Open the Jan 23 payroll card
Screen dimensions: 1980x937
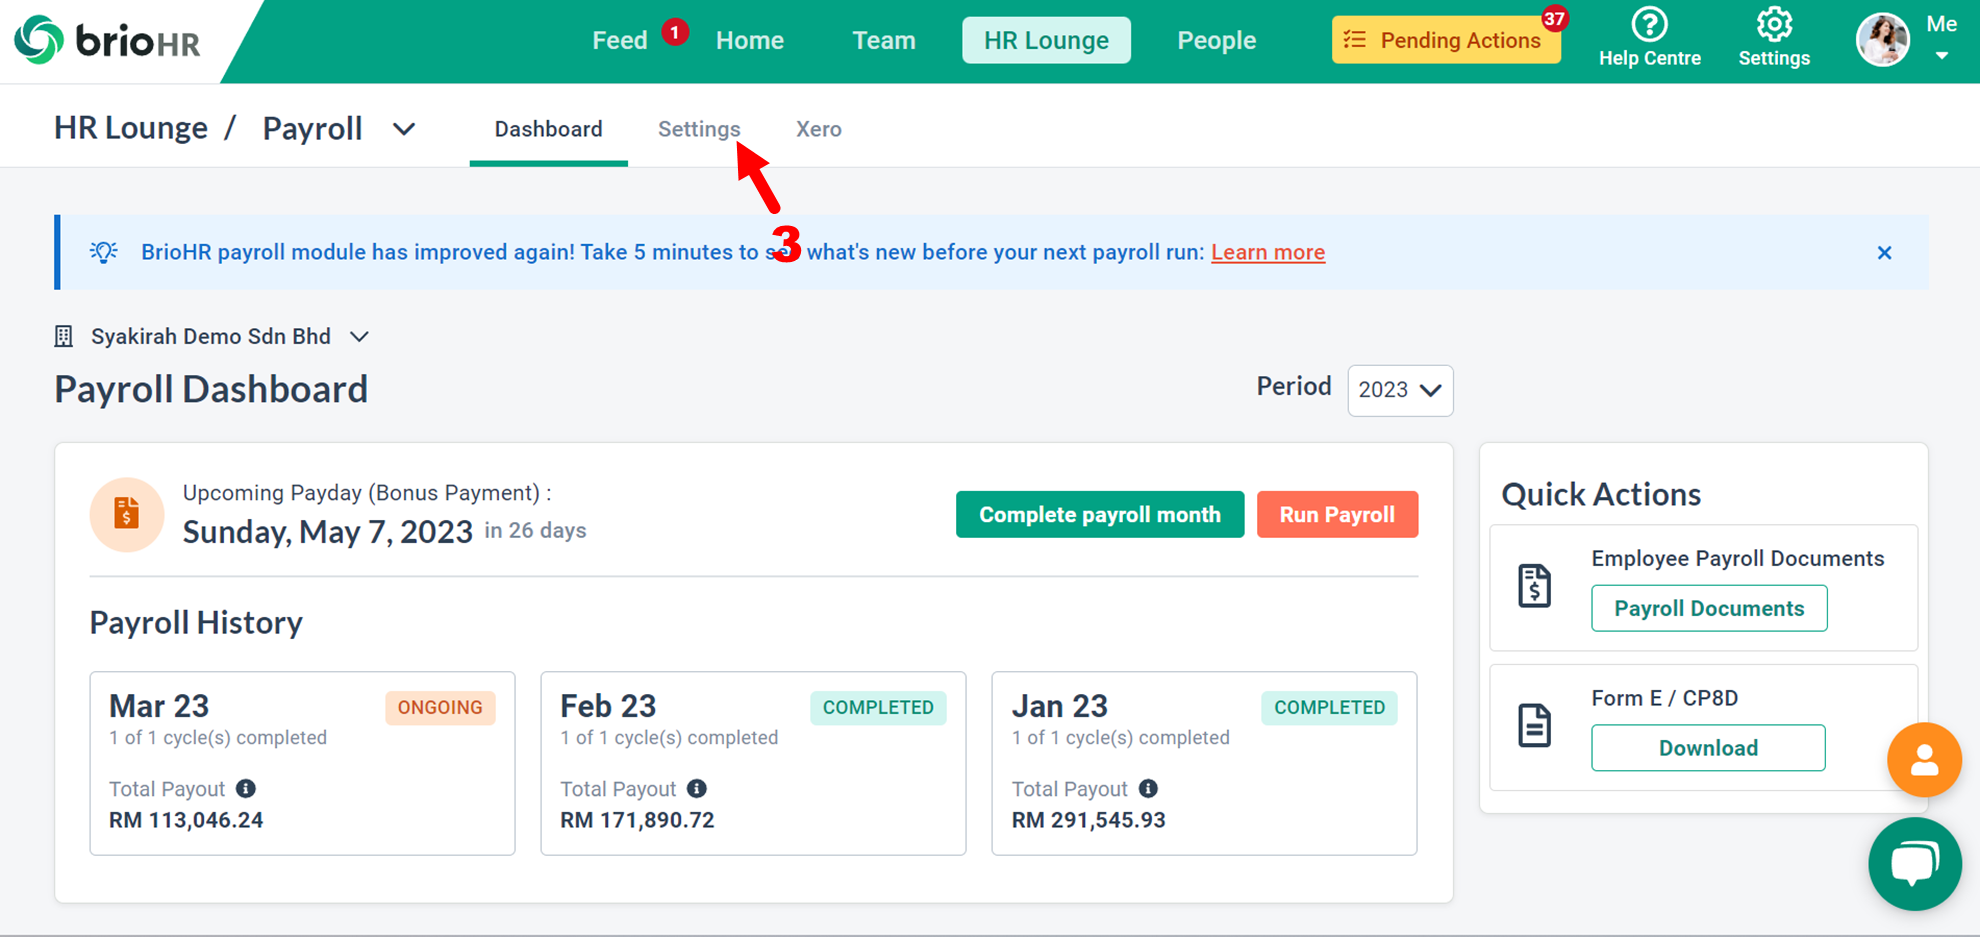pos(1204,763)
